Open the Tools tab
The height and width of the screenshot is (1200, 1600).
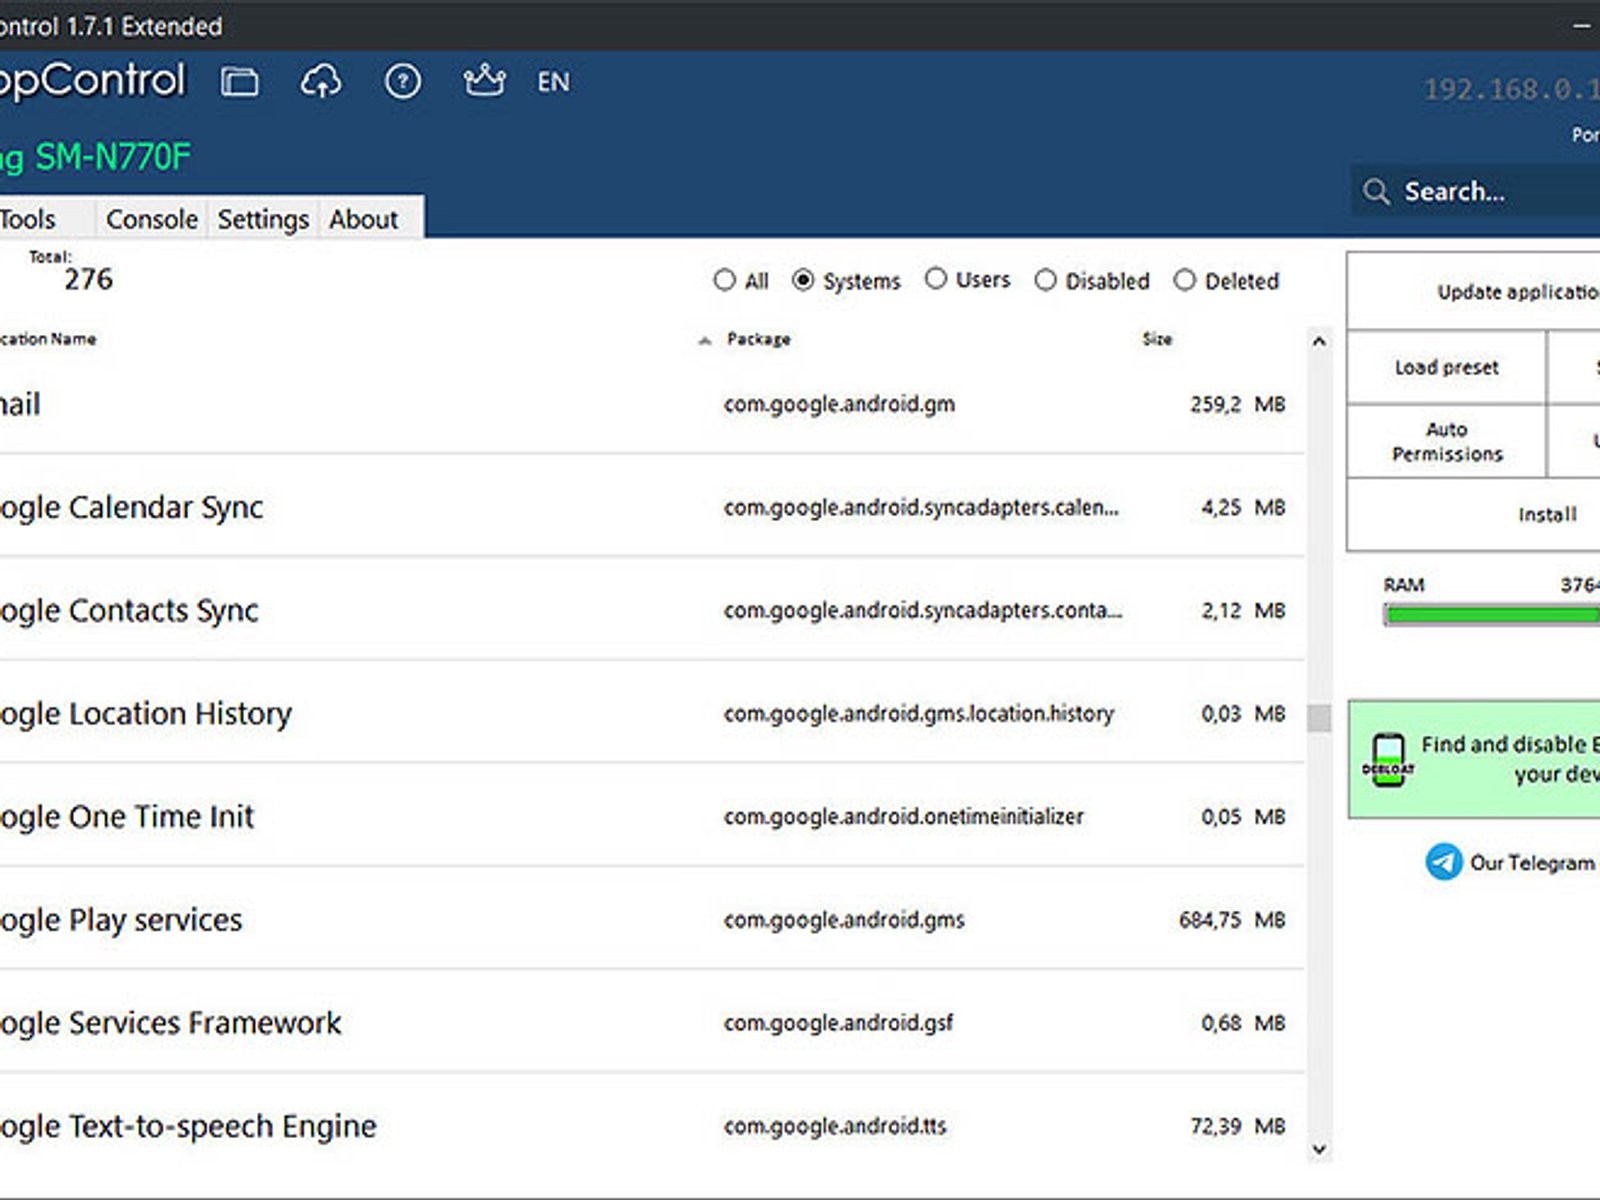tap(45, 218)
